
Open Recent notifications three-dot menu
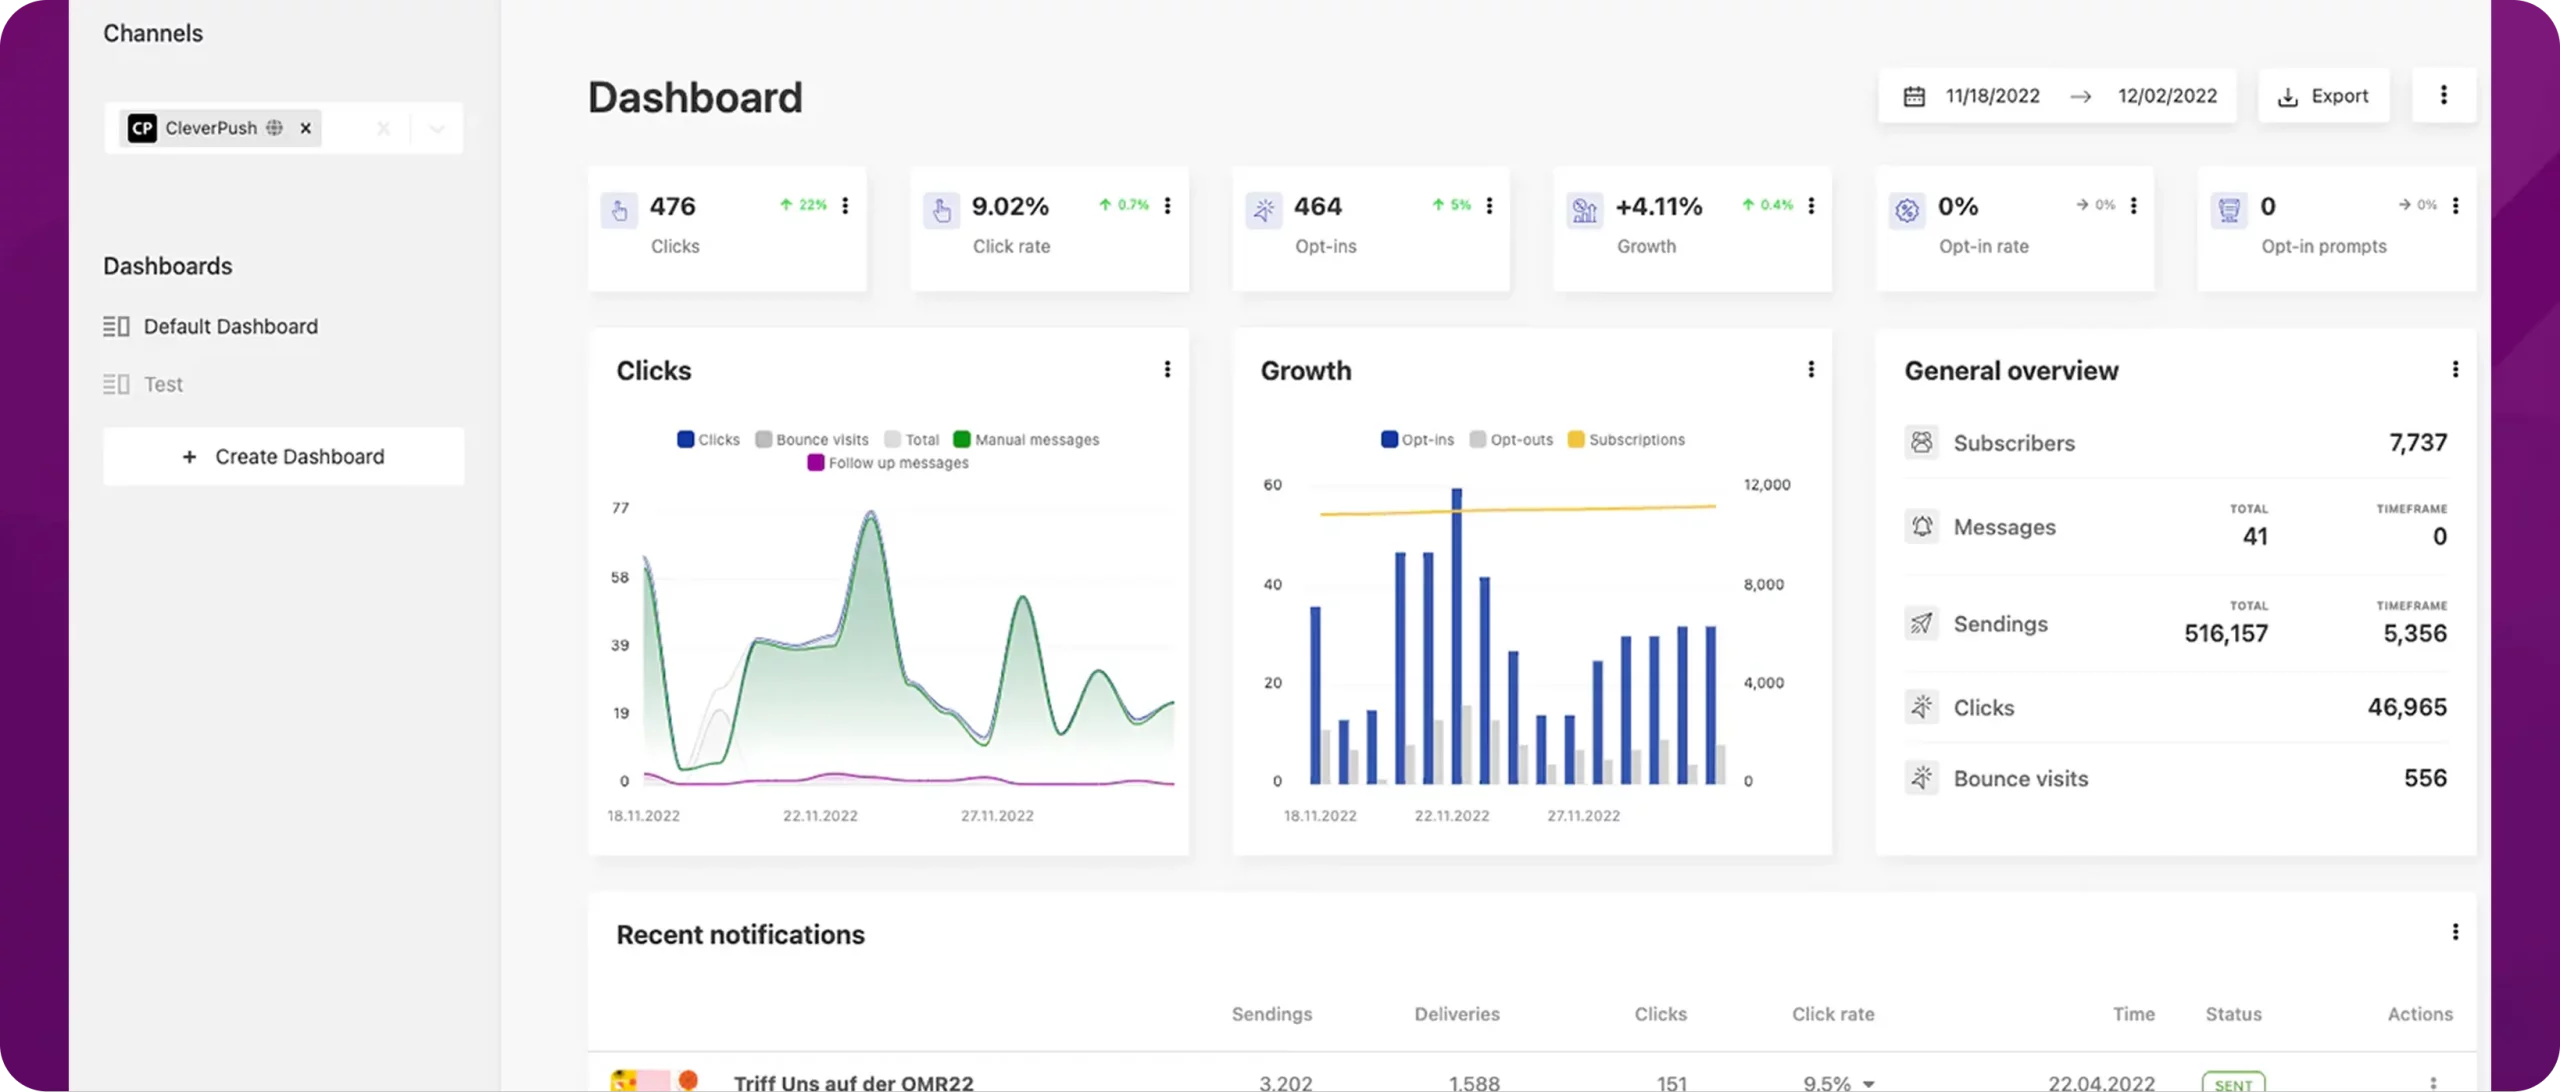(x=2454, y=933)
